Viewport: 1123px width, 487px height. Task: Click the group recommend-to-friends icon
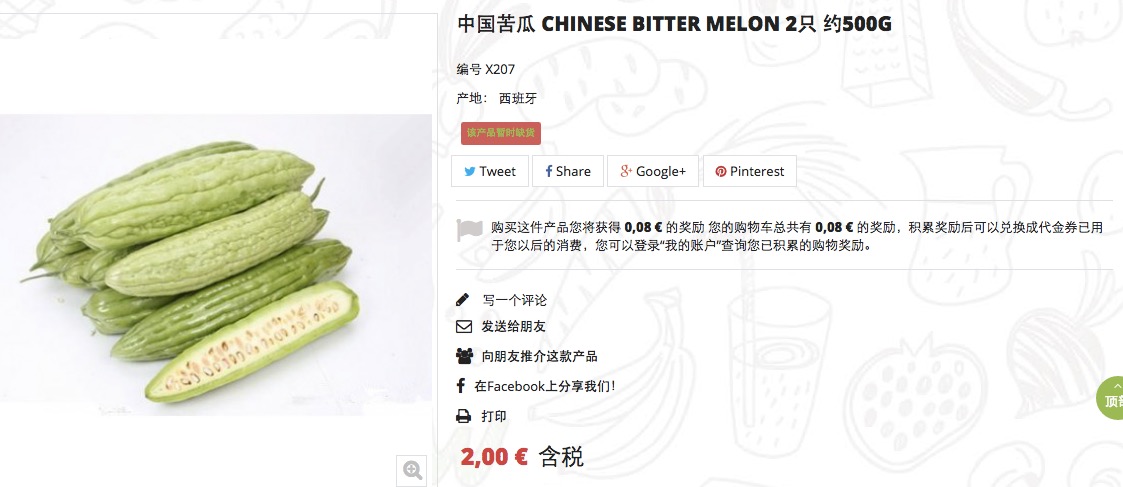464,355
